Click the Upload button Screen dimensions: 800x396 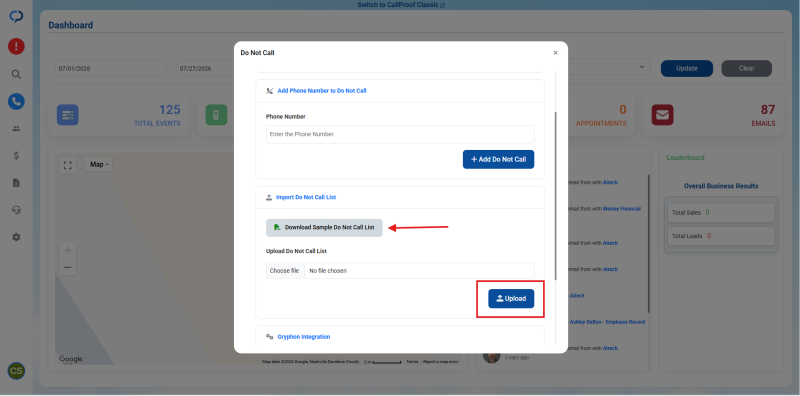[x=511, y=299]
